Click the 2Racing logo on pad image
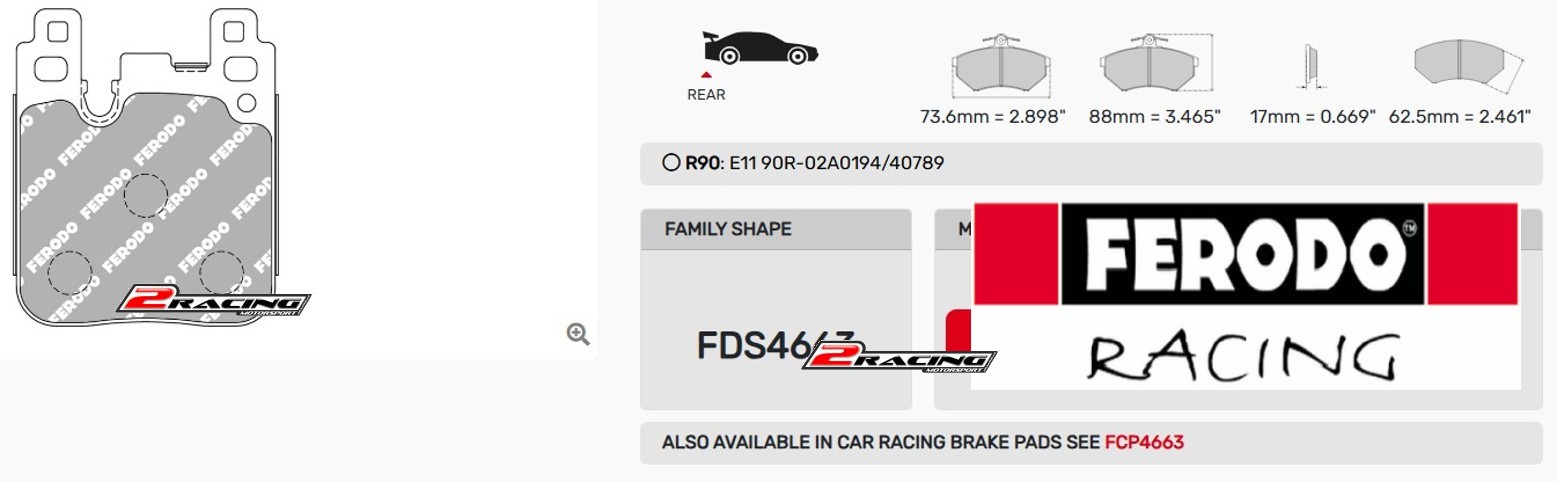The image size is (1557, 482). 214,303
